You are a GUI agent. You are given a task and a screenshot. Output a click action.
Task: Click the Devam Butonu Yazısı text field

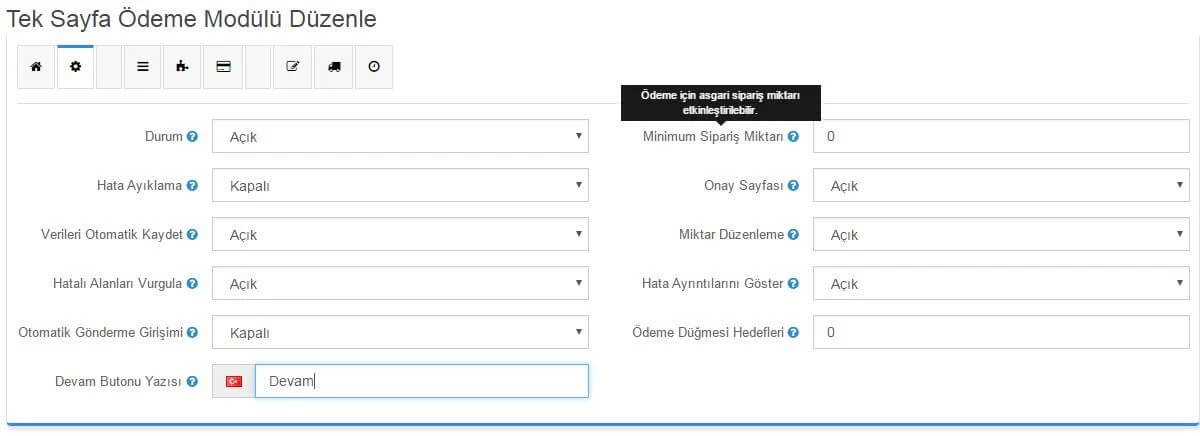[x=422, y=381]
